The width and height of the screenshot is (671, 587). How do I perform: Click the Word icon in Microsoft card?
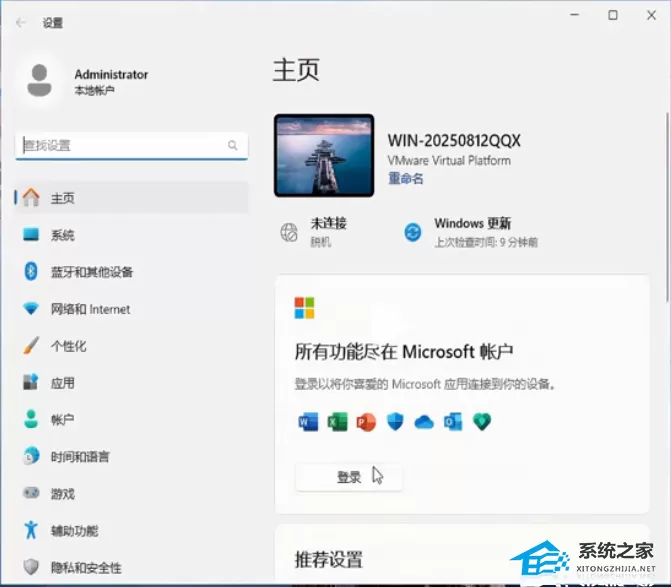click(308, 422)
